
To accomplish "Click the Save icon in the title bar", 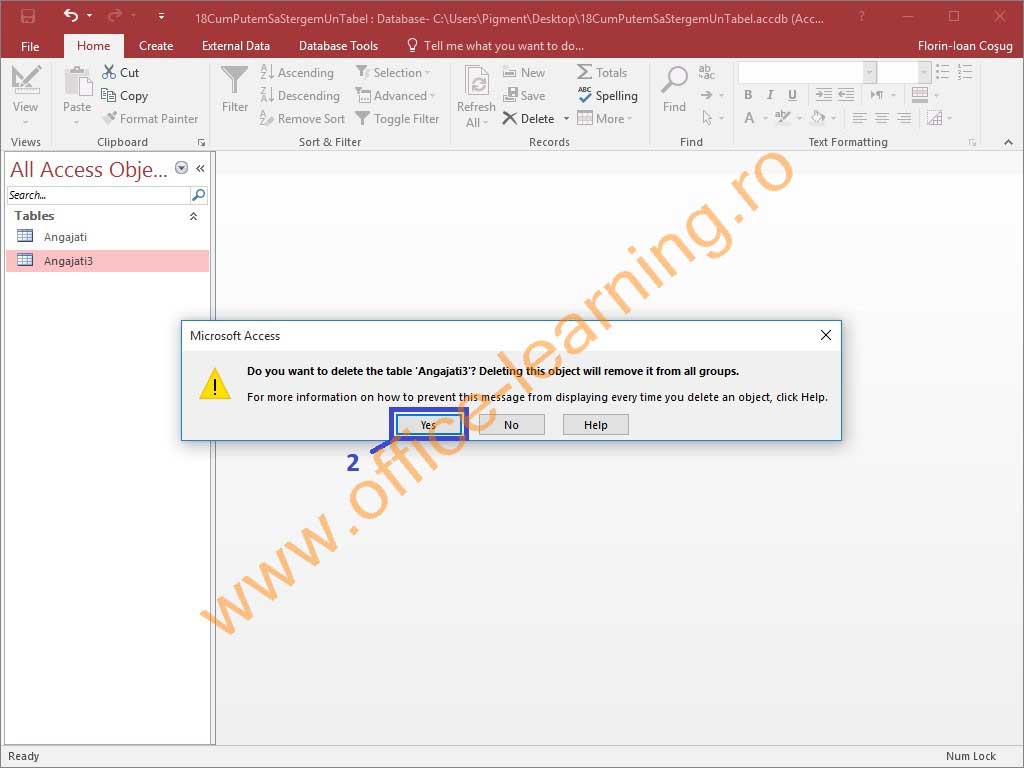I will point(27,16).
